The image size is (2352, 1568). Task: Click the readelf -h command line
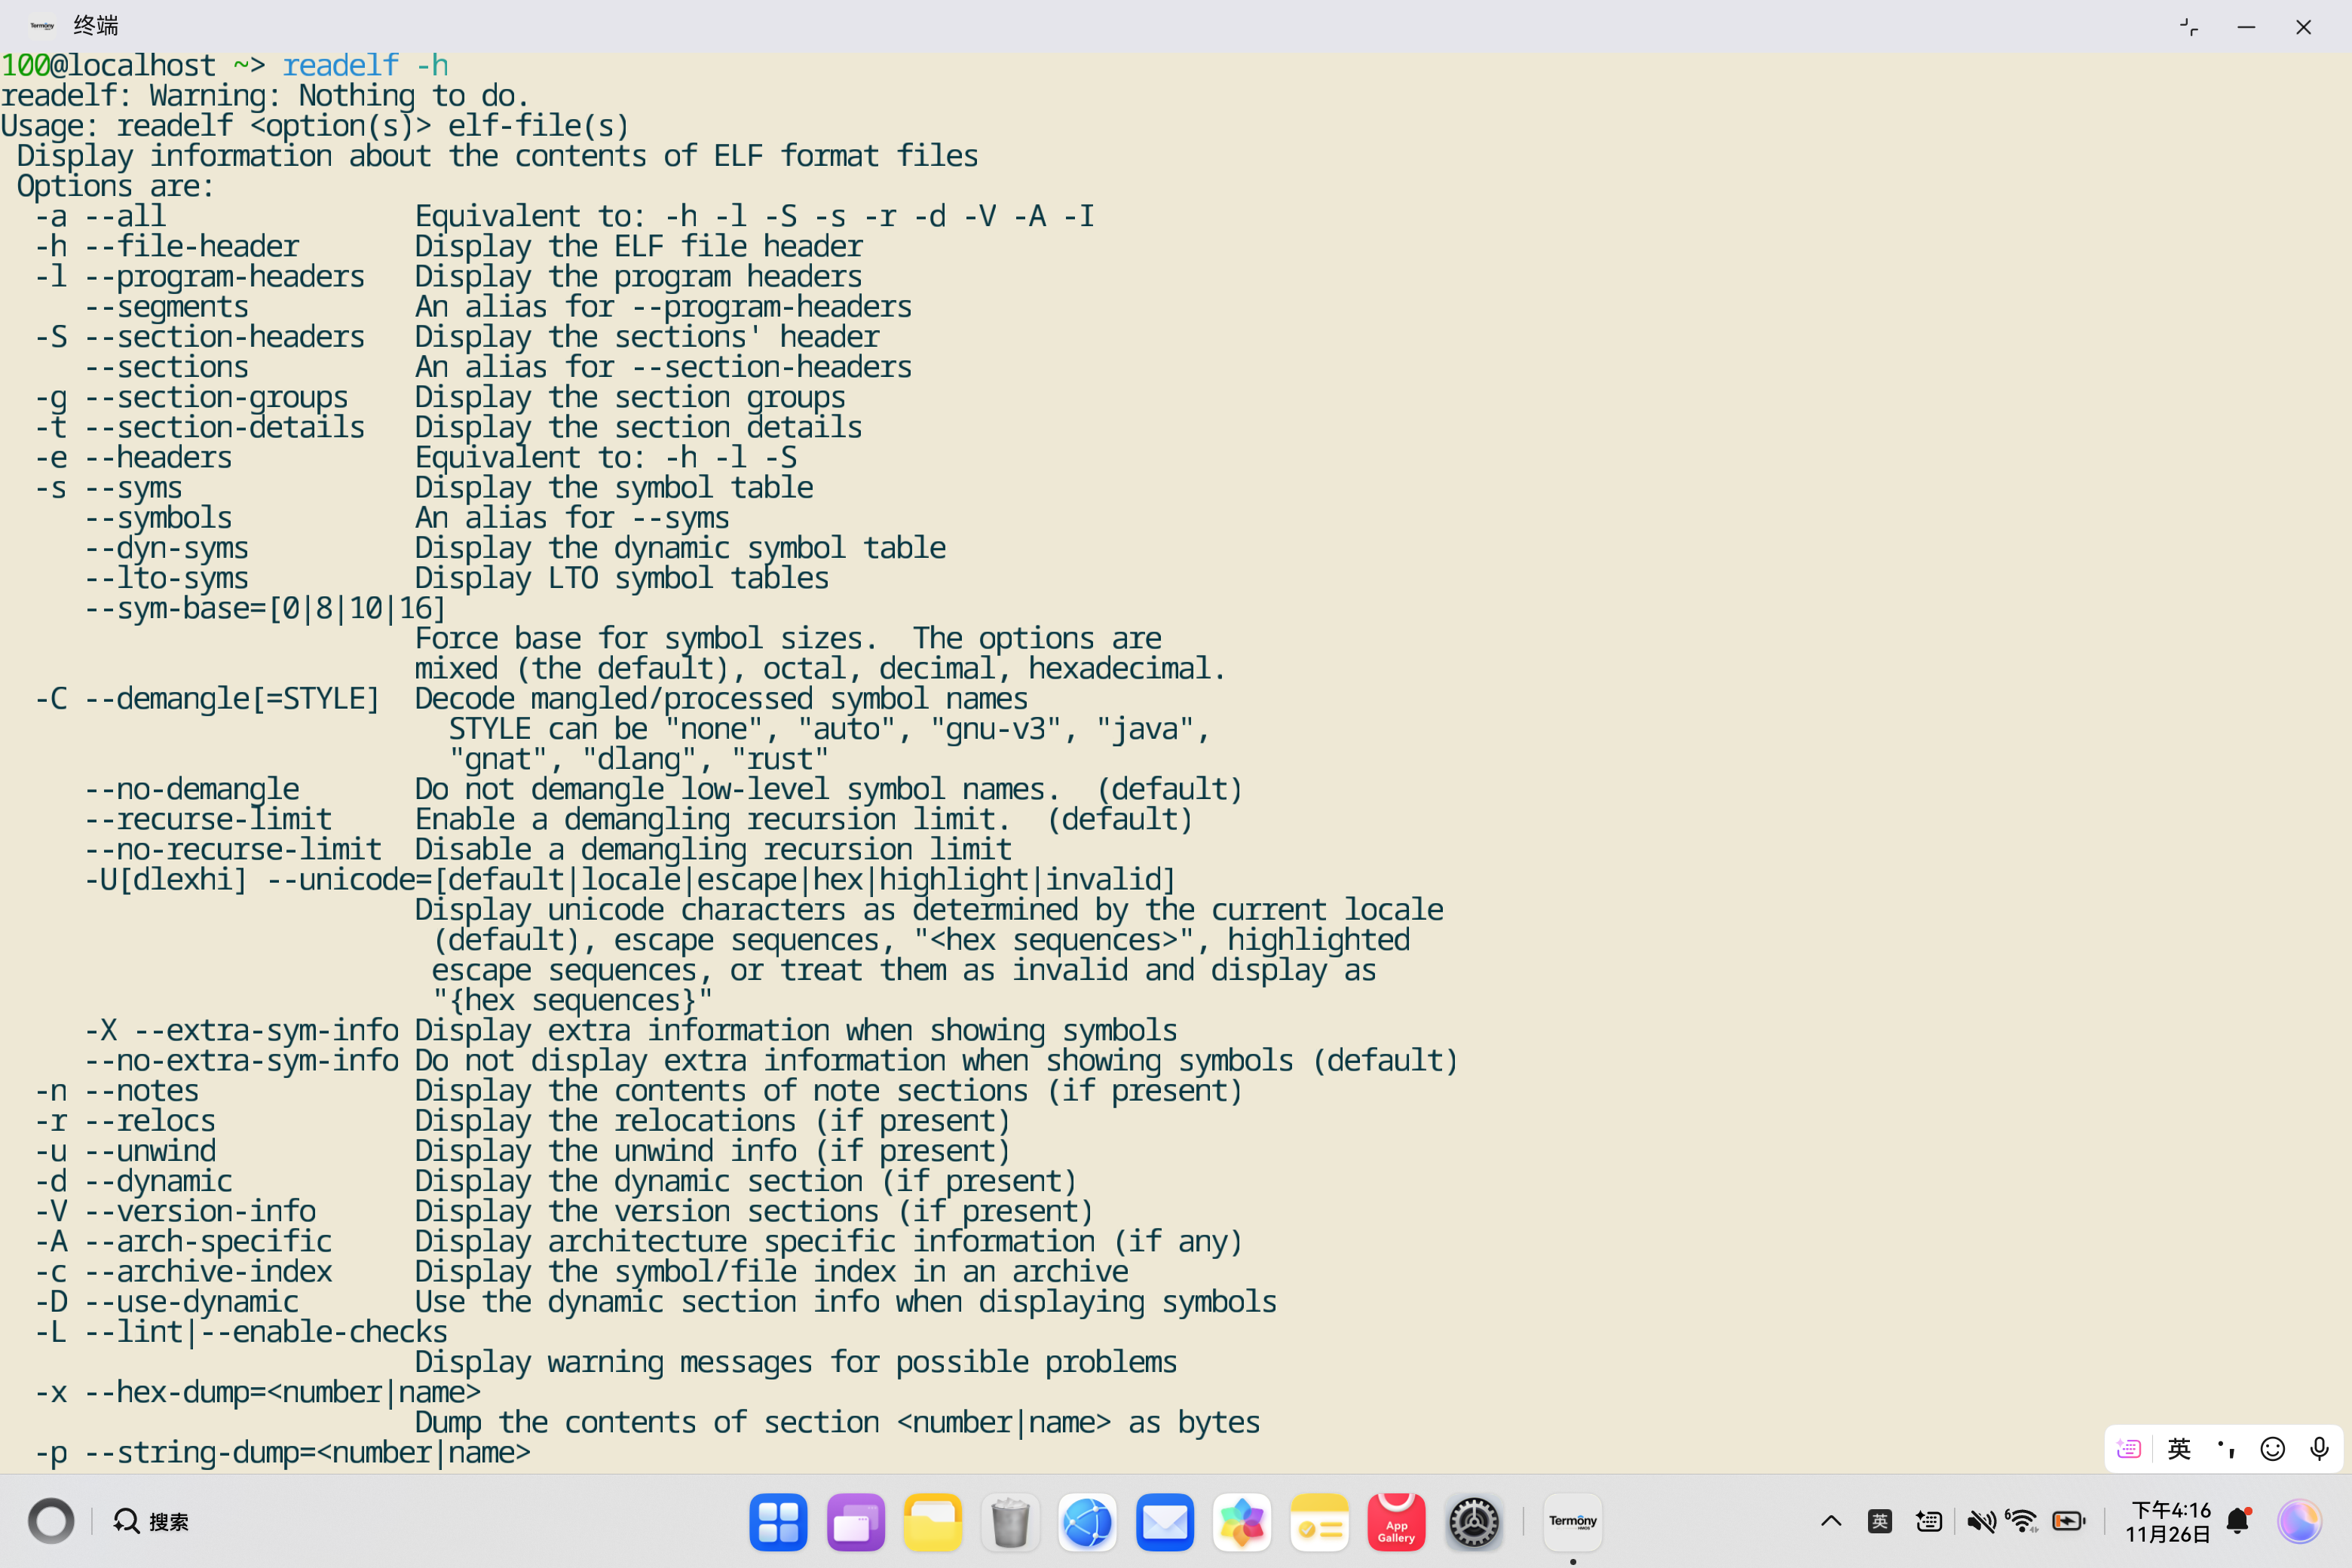(364, 65)
